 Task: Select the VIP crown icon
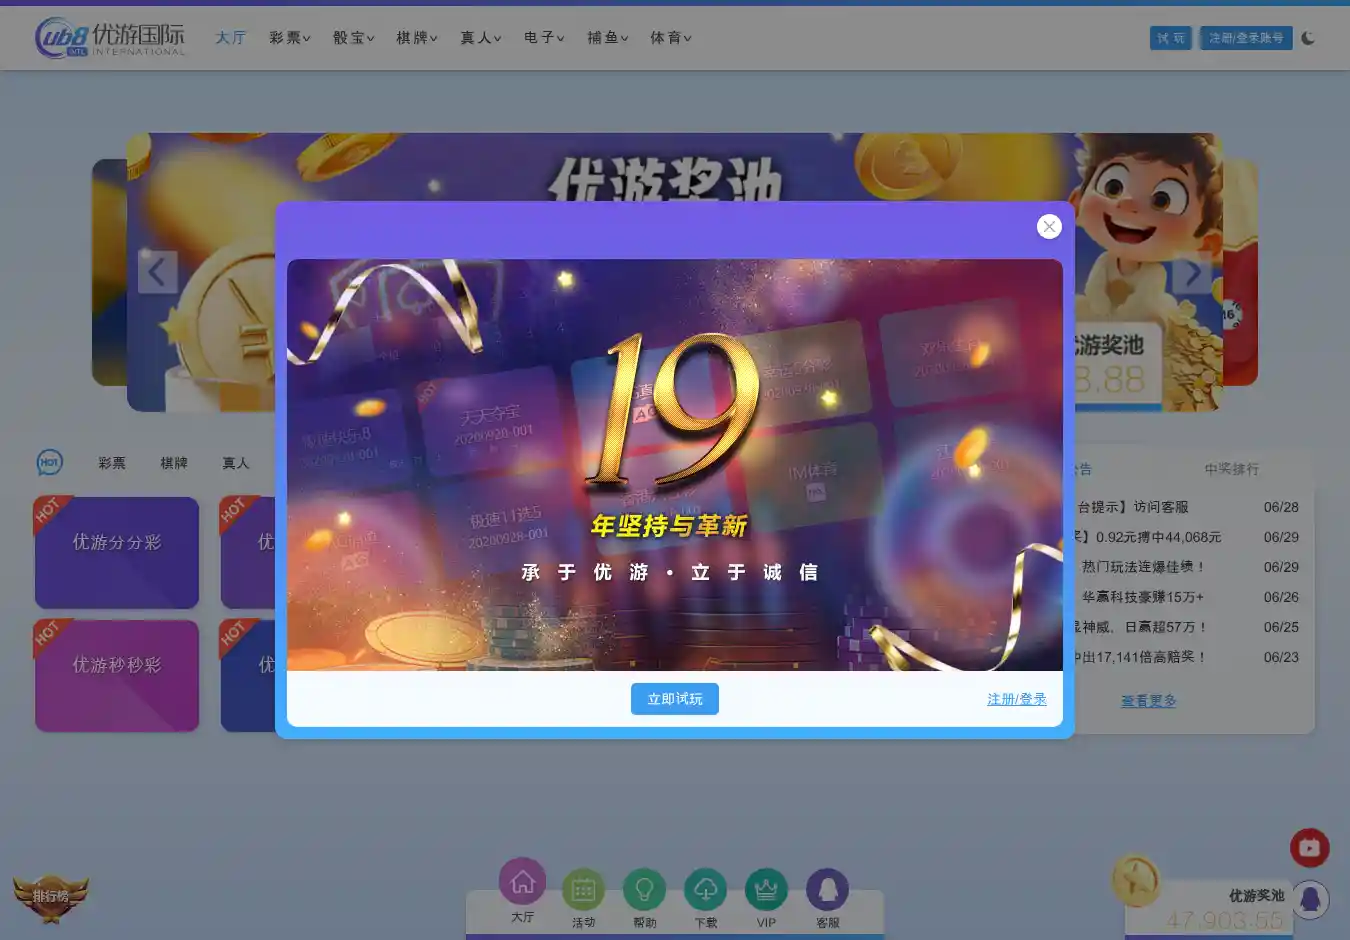point(766,889)
